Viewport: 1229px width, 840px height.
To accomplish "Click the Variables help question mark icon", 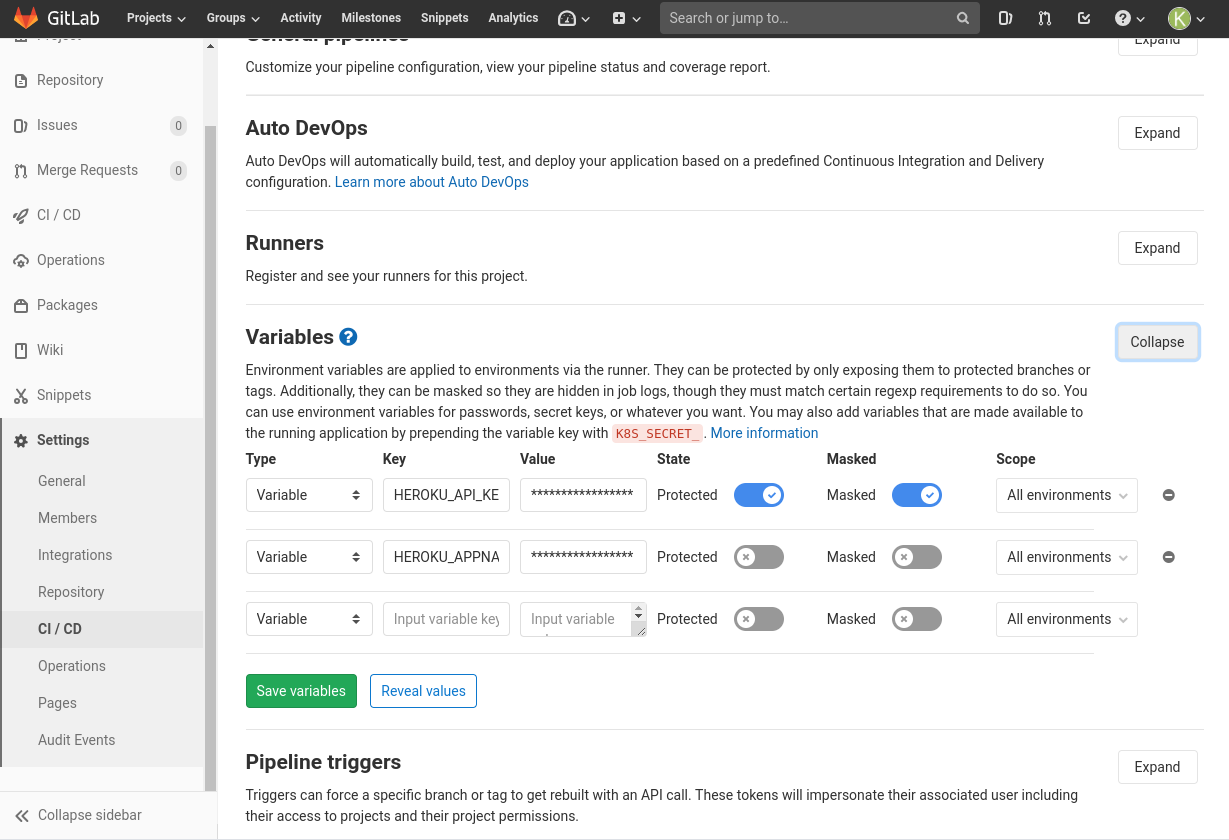I will (348, 337).
